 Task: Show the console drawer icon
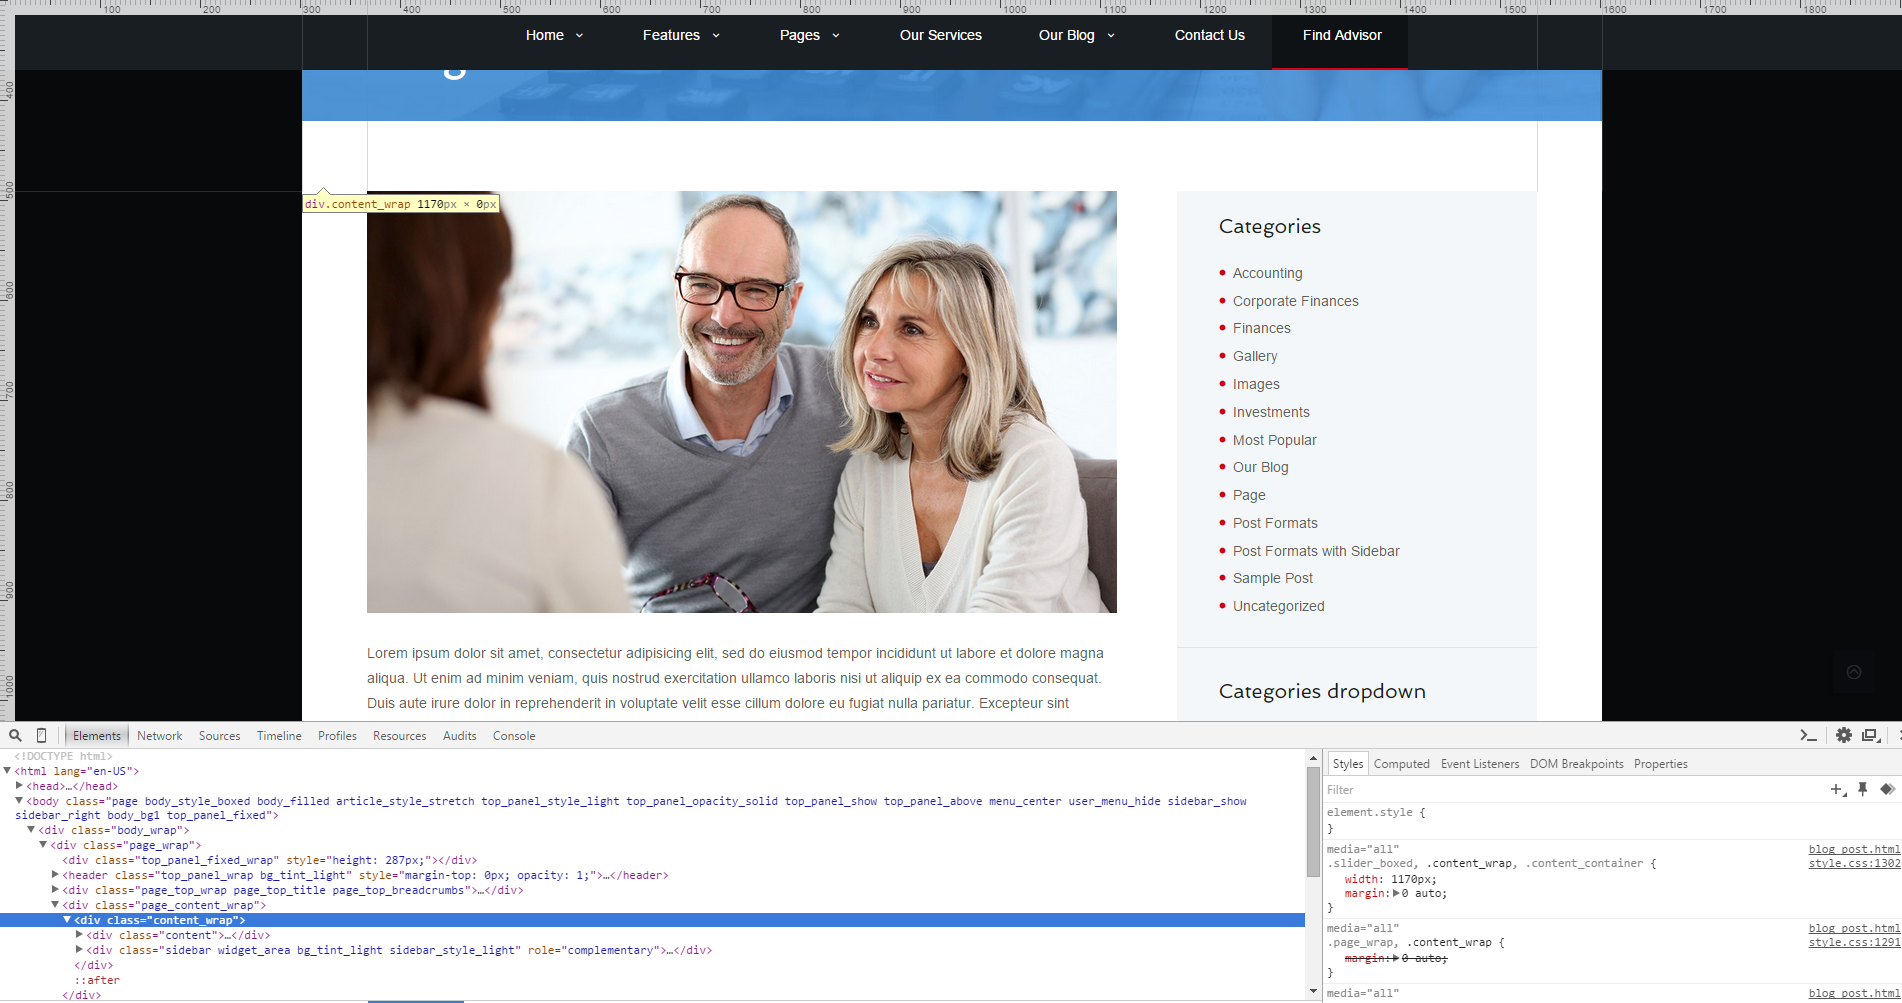point(1808,735)
